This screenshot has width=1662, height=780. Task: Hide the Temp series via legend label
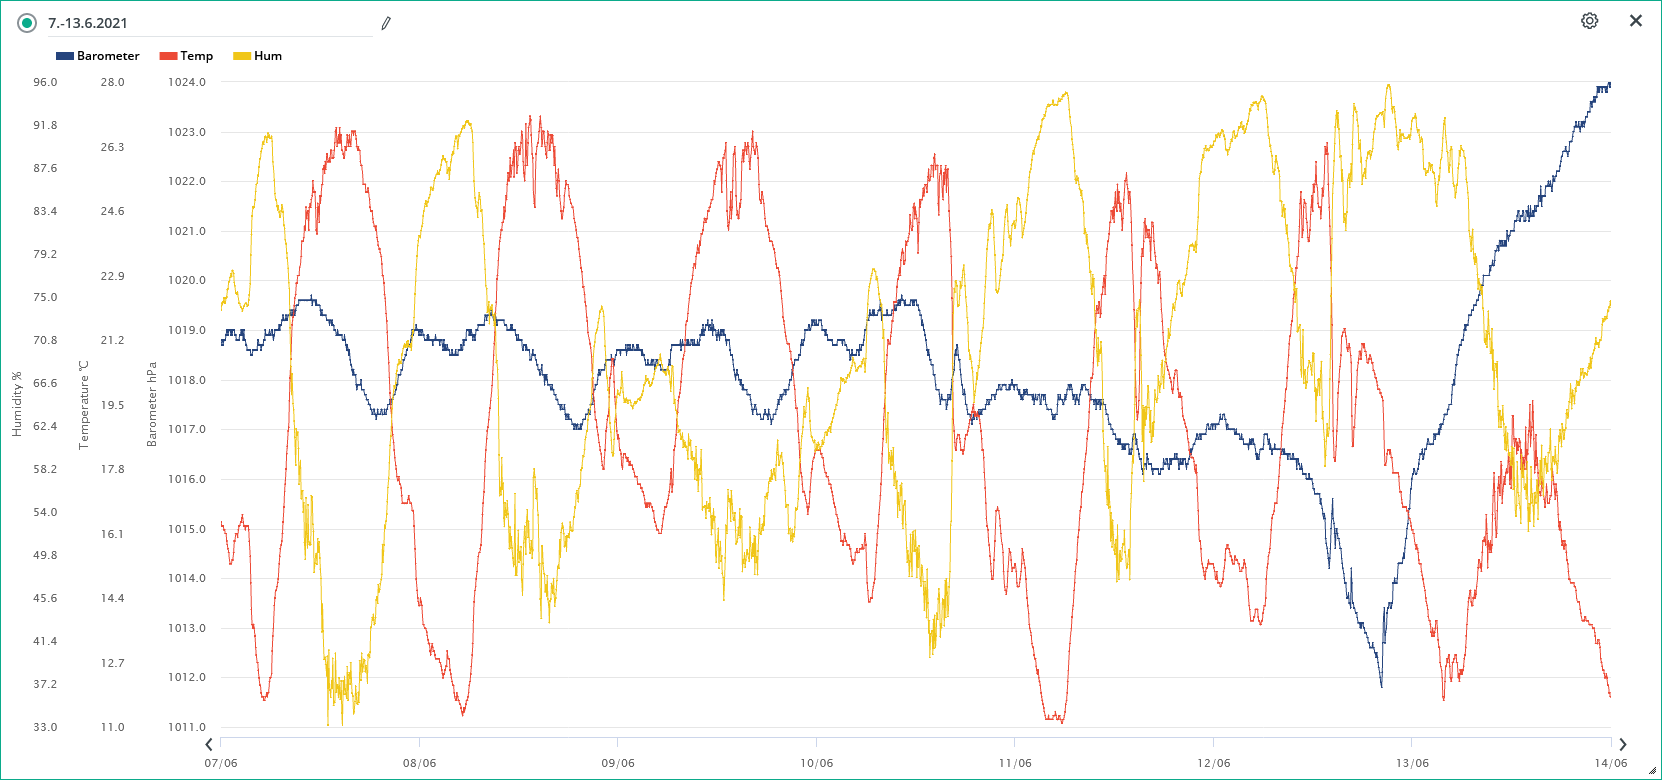tap(196, 56)
